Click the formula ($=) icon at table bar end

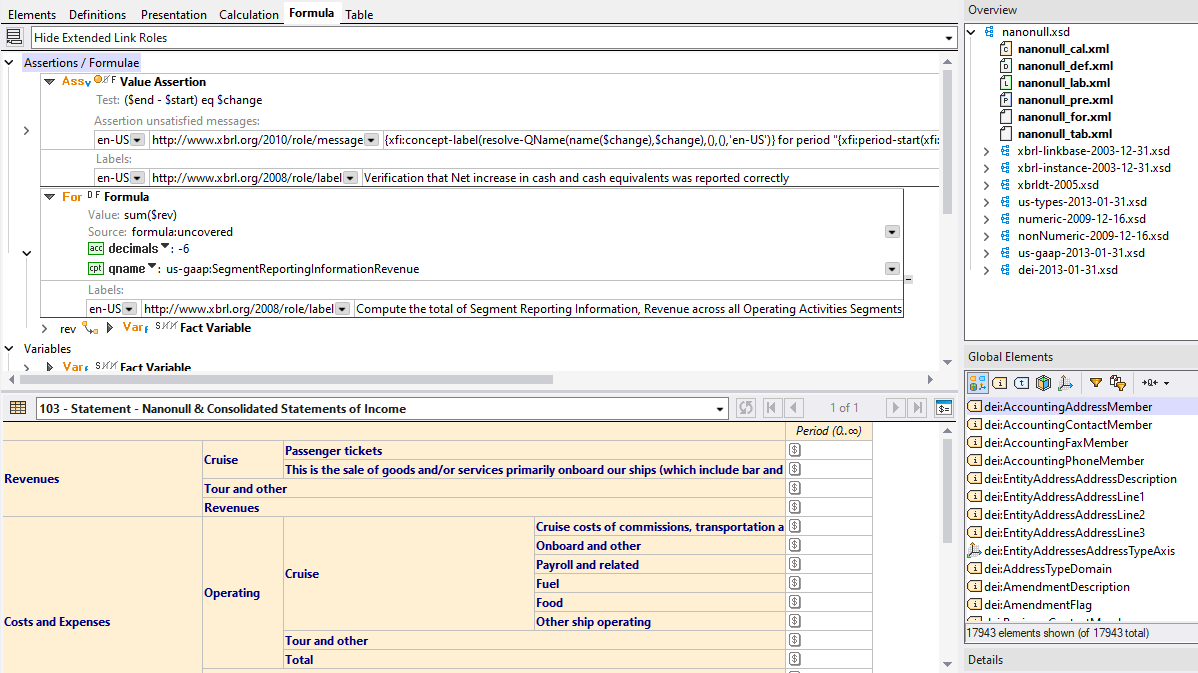(x=943, y=407)
